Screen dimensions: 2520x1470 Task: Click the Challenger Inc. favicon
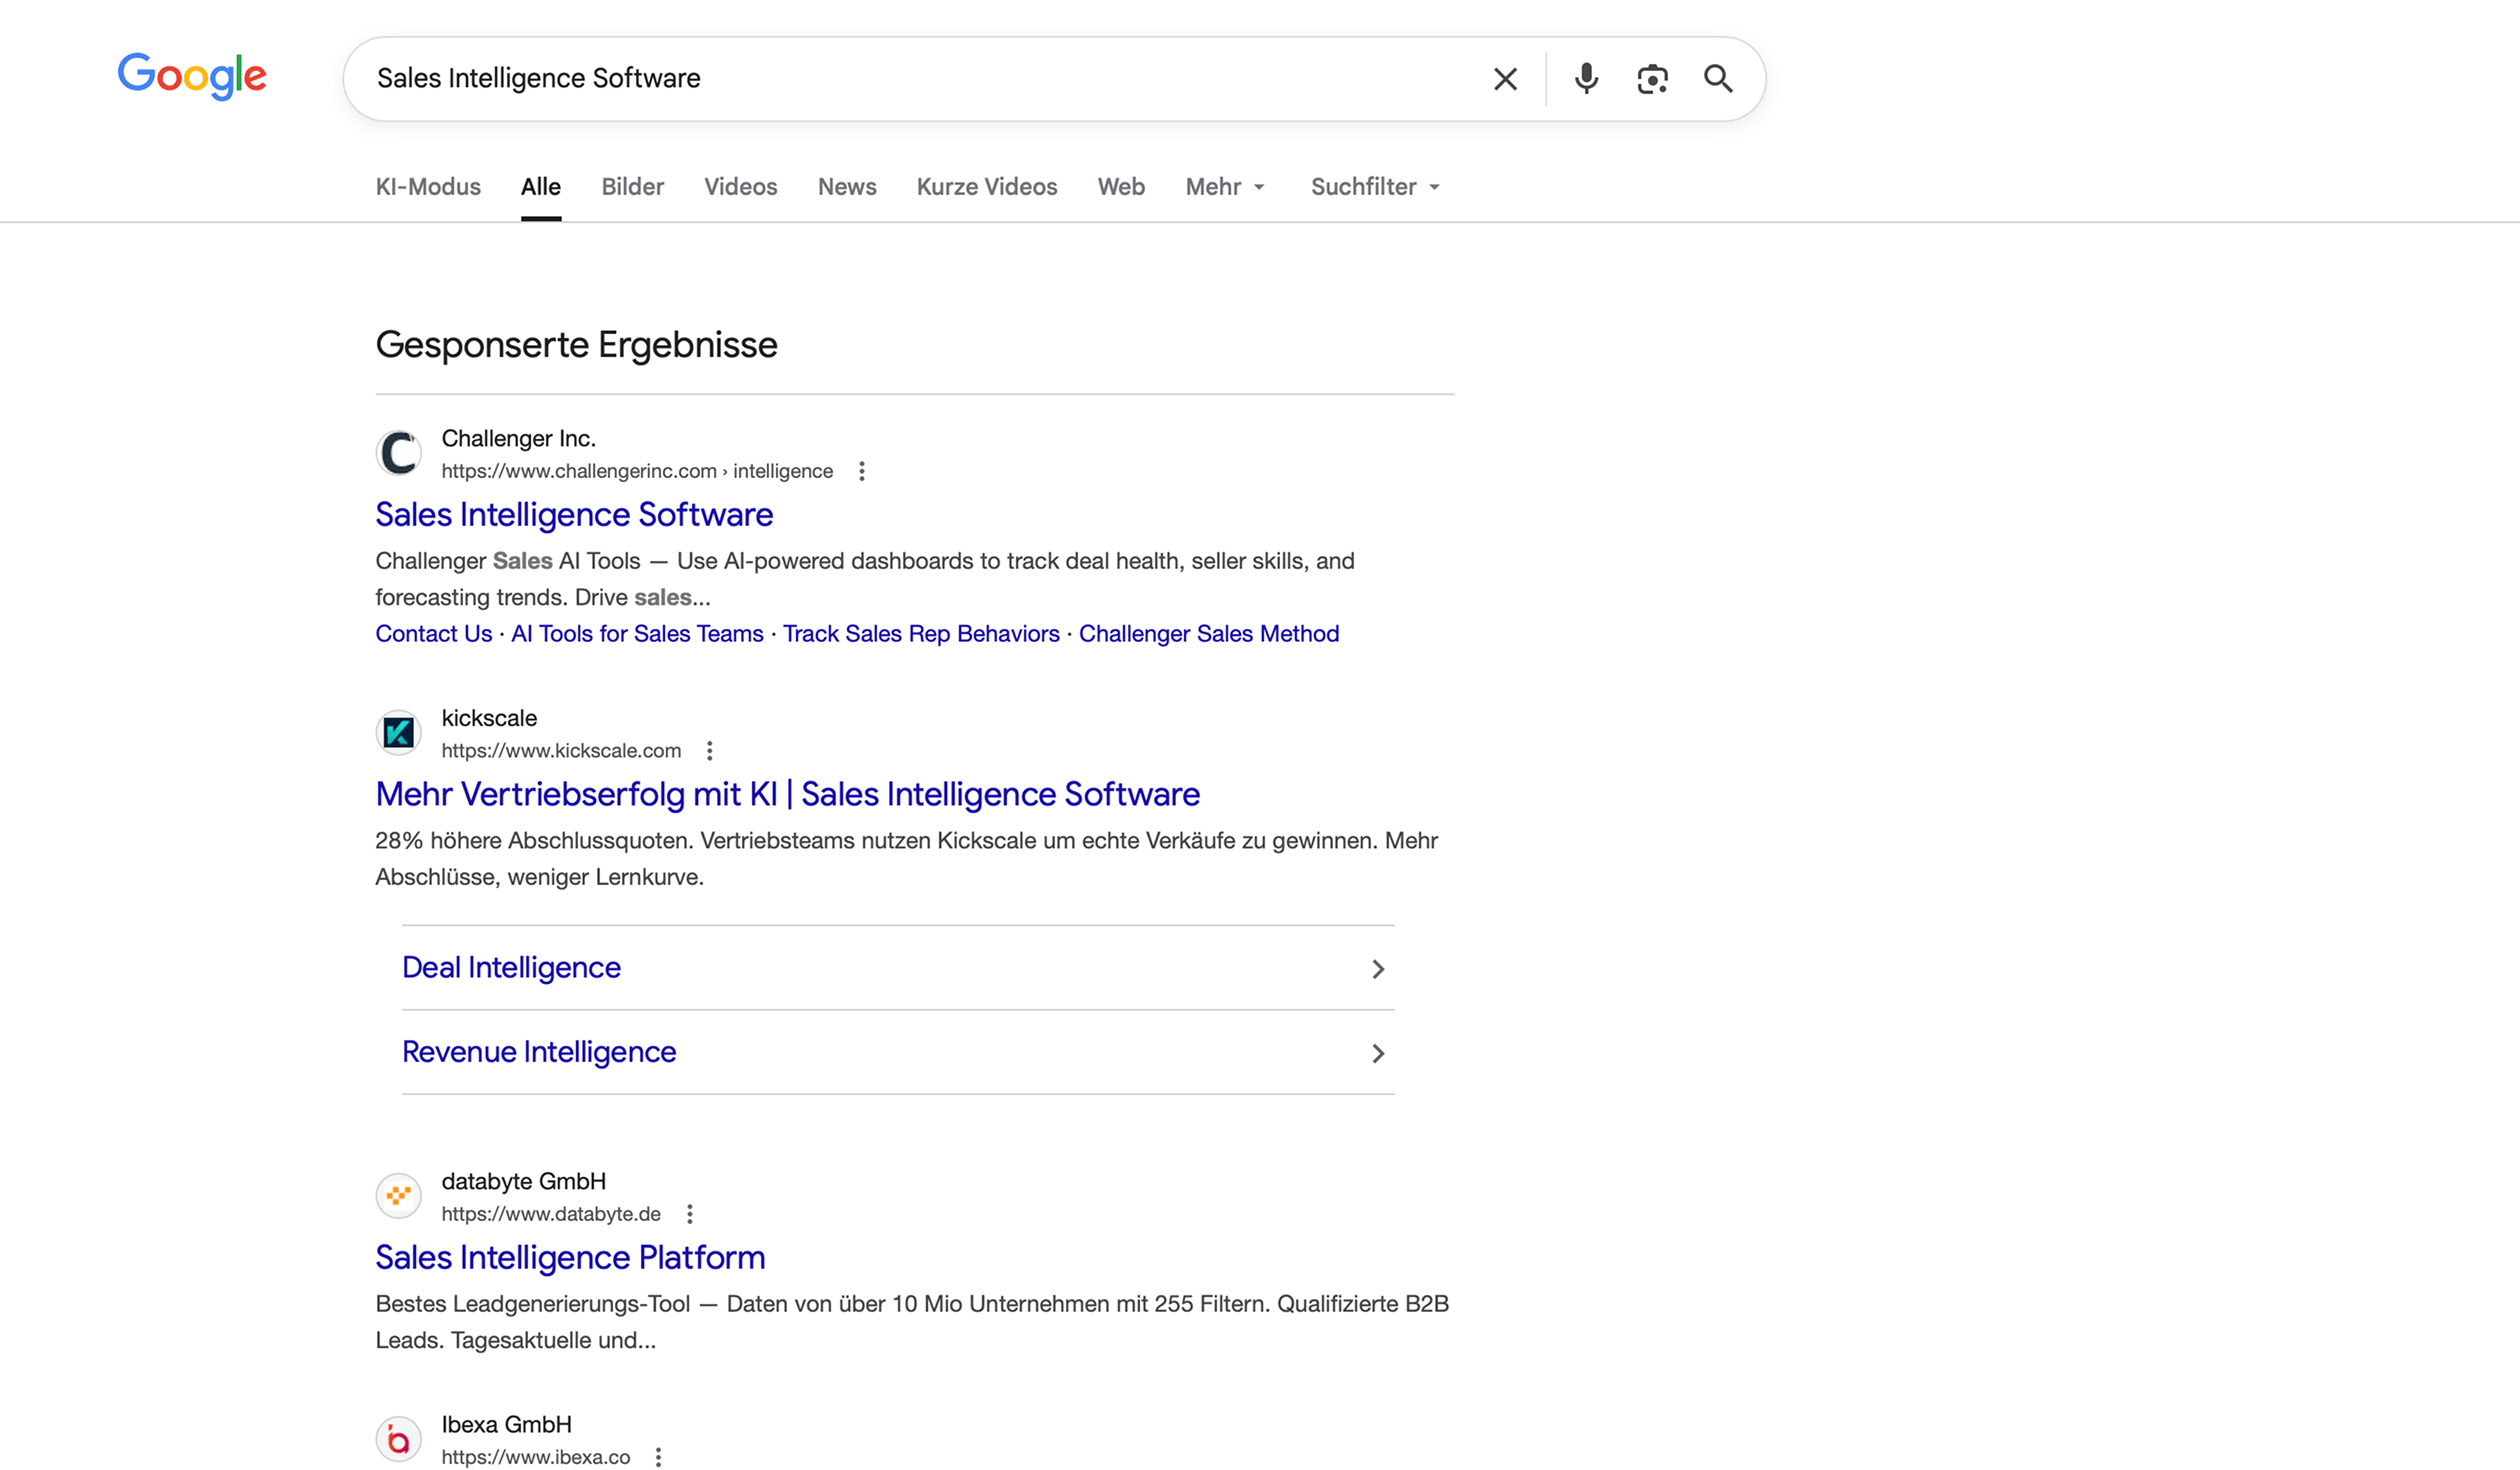(399, 453)
